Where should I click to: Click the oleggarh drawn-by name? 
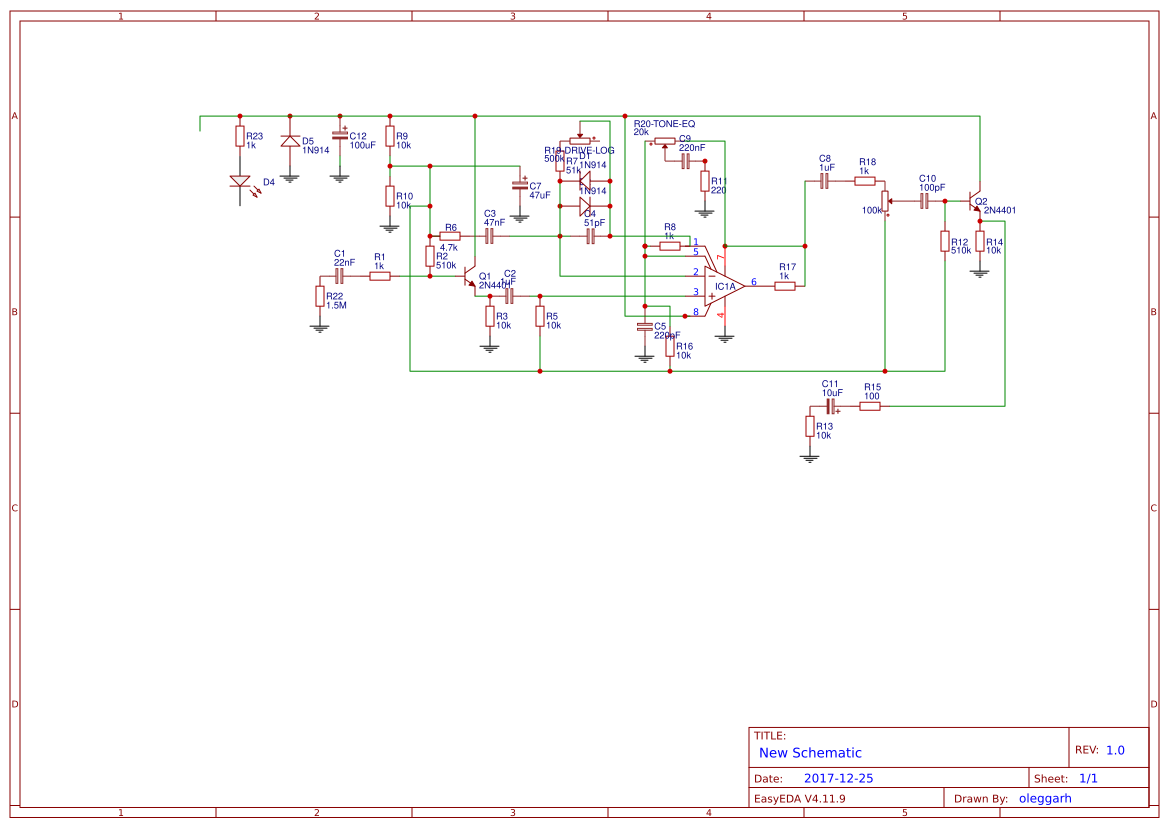pos(1044,798)
